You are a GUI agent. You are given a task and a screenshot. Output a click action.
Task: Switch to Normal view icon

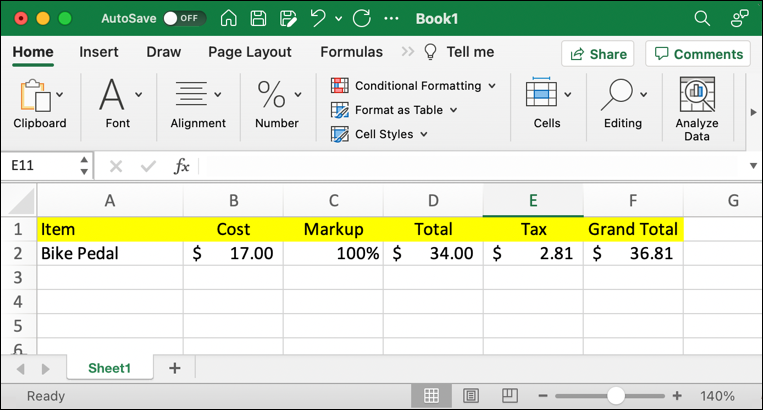tap(431, 396)
